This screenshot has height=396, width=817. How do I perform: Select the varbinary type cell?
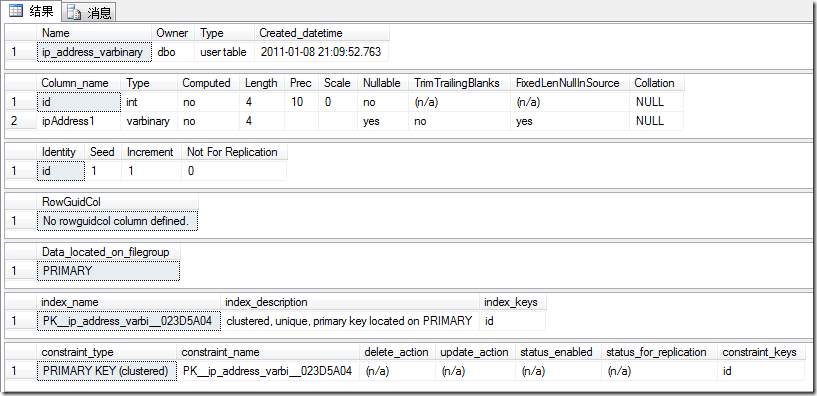pyautogui.click(x=150, y=121)
